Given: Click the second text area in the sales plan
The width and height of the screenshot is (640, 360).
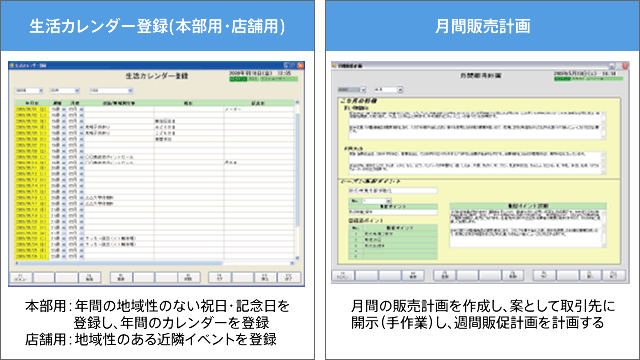Looking at the screenshot, I should [477, 163].
